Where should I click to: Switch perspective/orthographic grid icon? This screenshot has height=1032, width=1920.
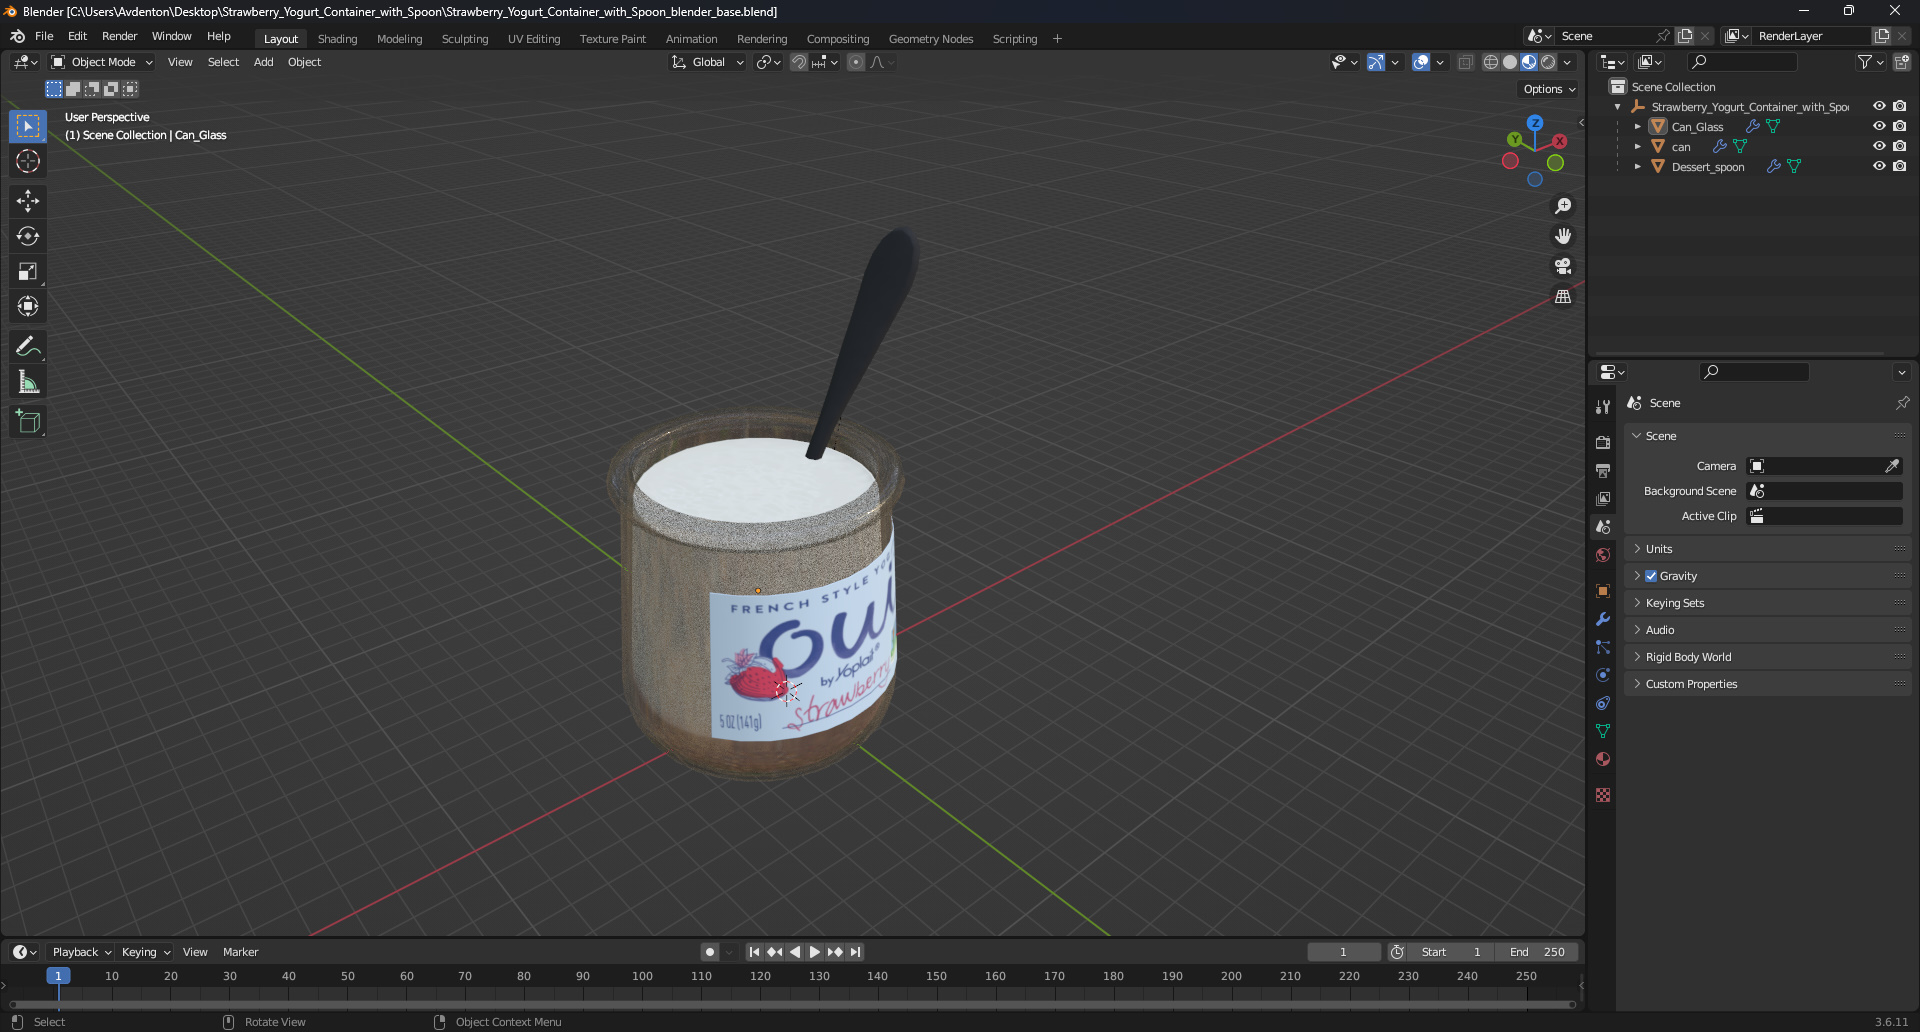pyautogui.click(x=1562, y=296)
